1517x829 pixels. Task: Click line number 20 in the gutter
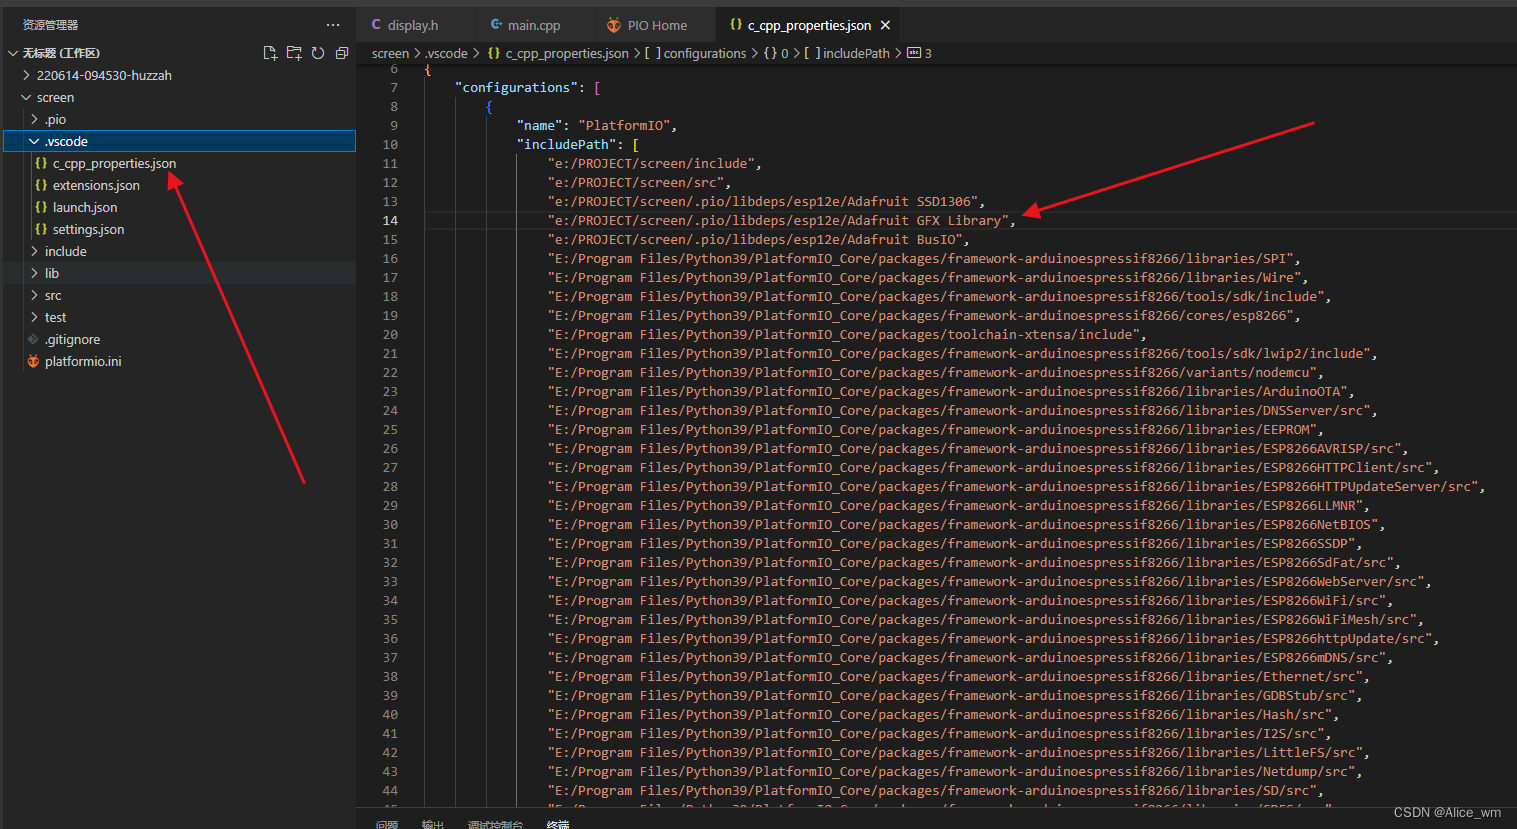(390, 334)
